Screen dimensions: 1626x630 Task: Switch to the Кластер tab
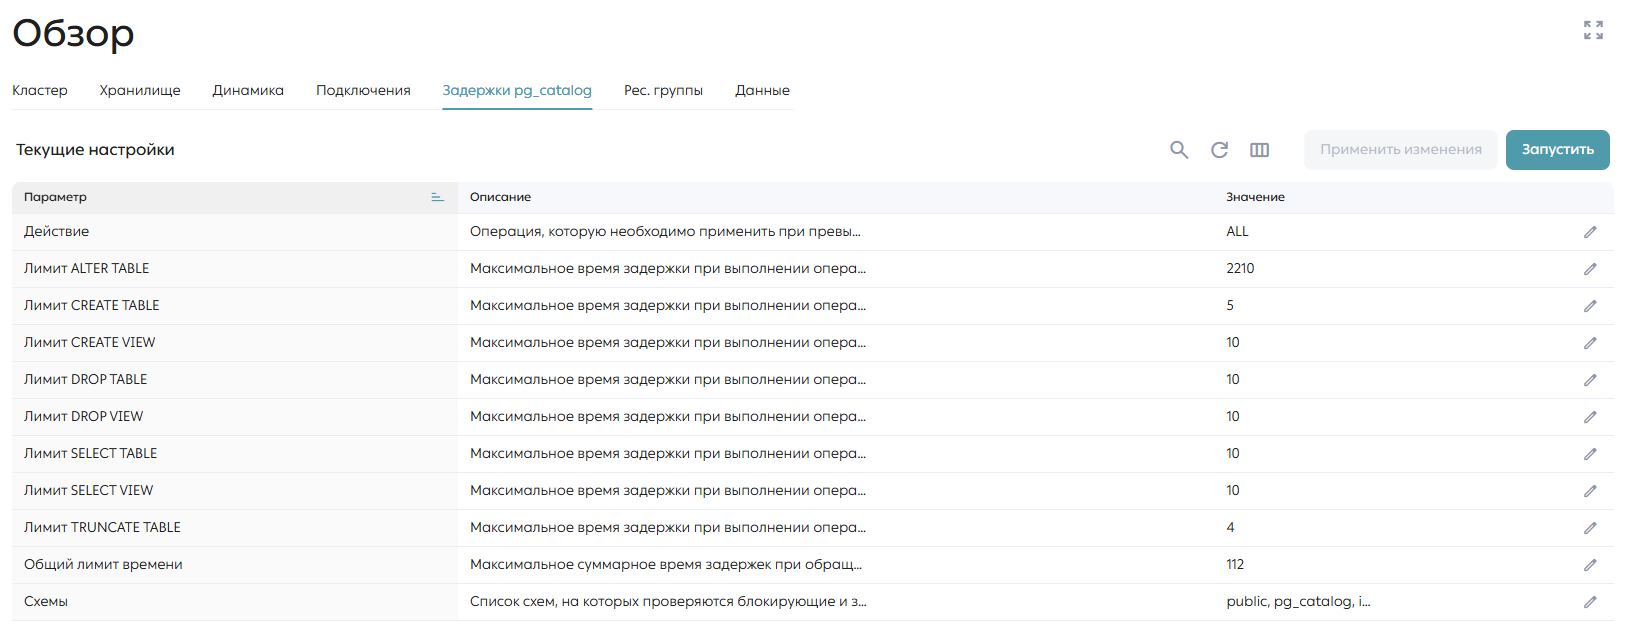[40, 90]
